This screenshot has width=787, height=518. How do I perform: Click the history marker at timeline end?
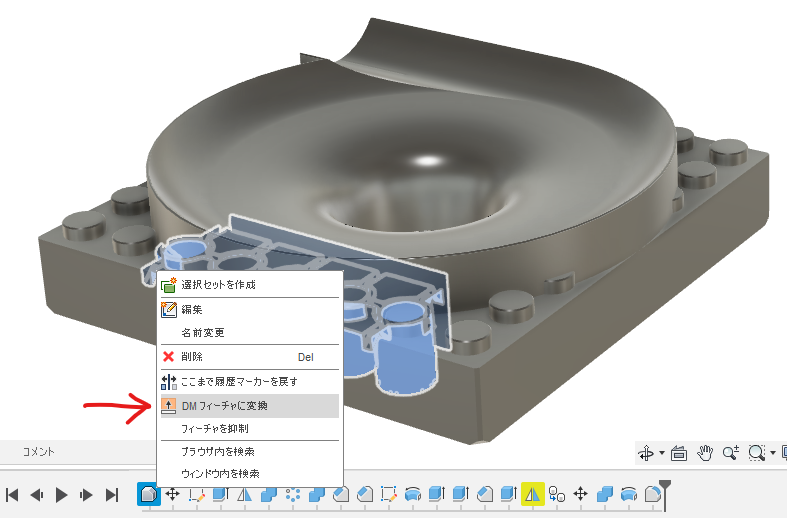[x=664, y=490]
